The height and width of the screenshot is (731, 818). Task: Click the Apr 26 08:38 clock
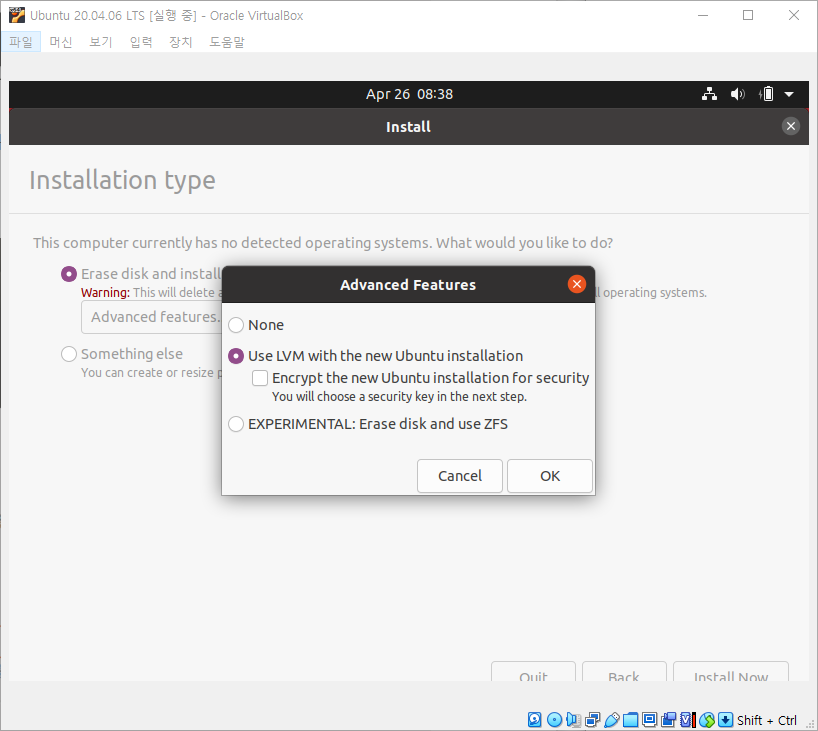pyautogui.click(x=410, y=94)
